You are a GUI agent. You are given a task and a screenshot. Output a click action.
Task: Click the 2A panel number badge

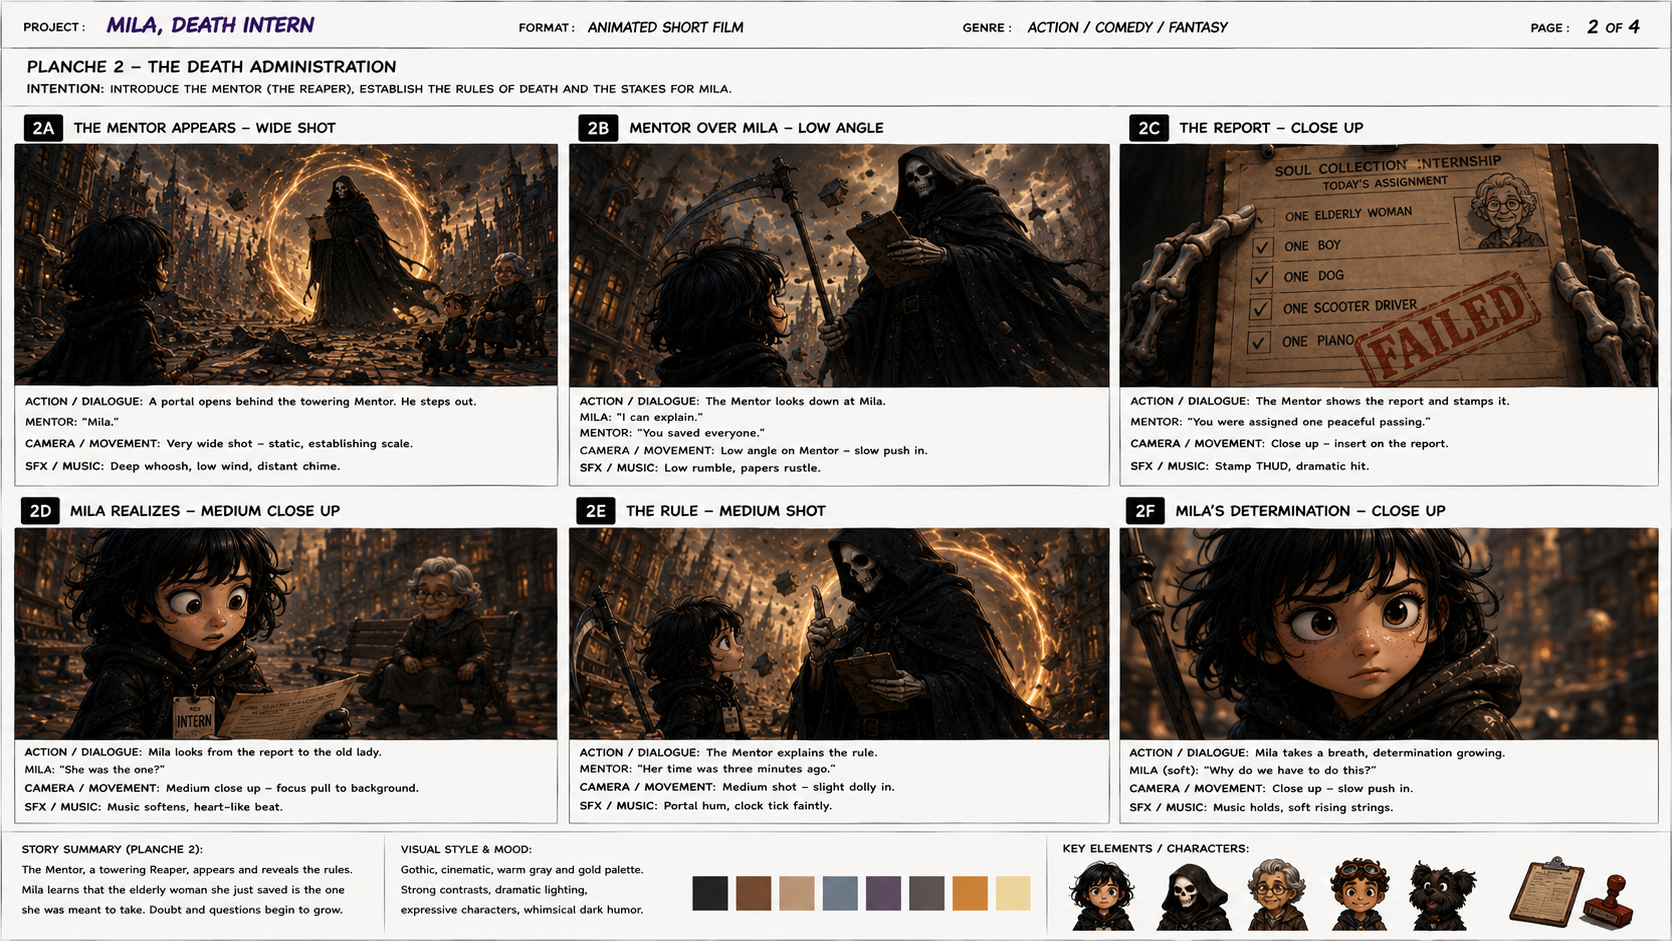point(43,128)
